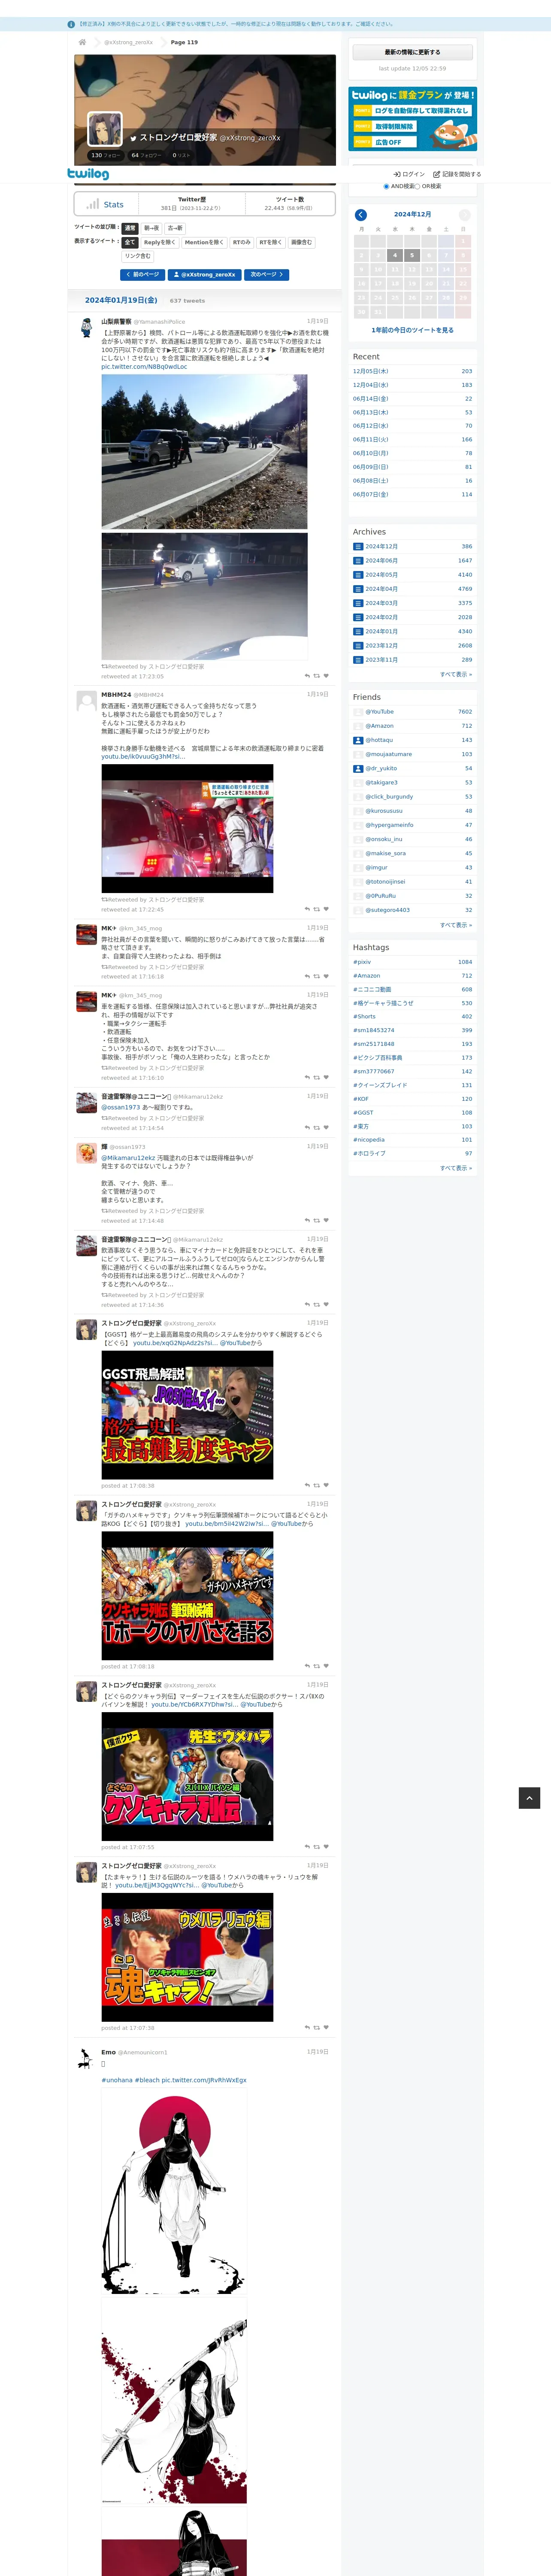Open list icon for archive 2024年06月

(x=358, y=561)
